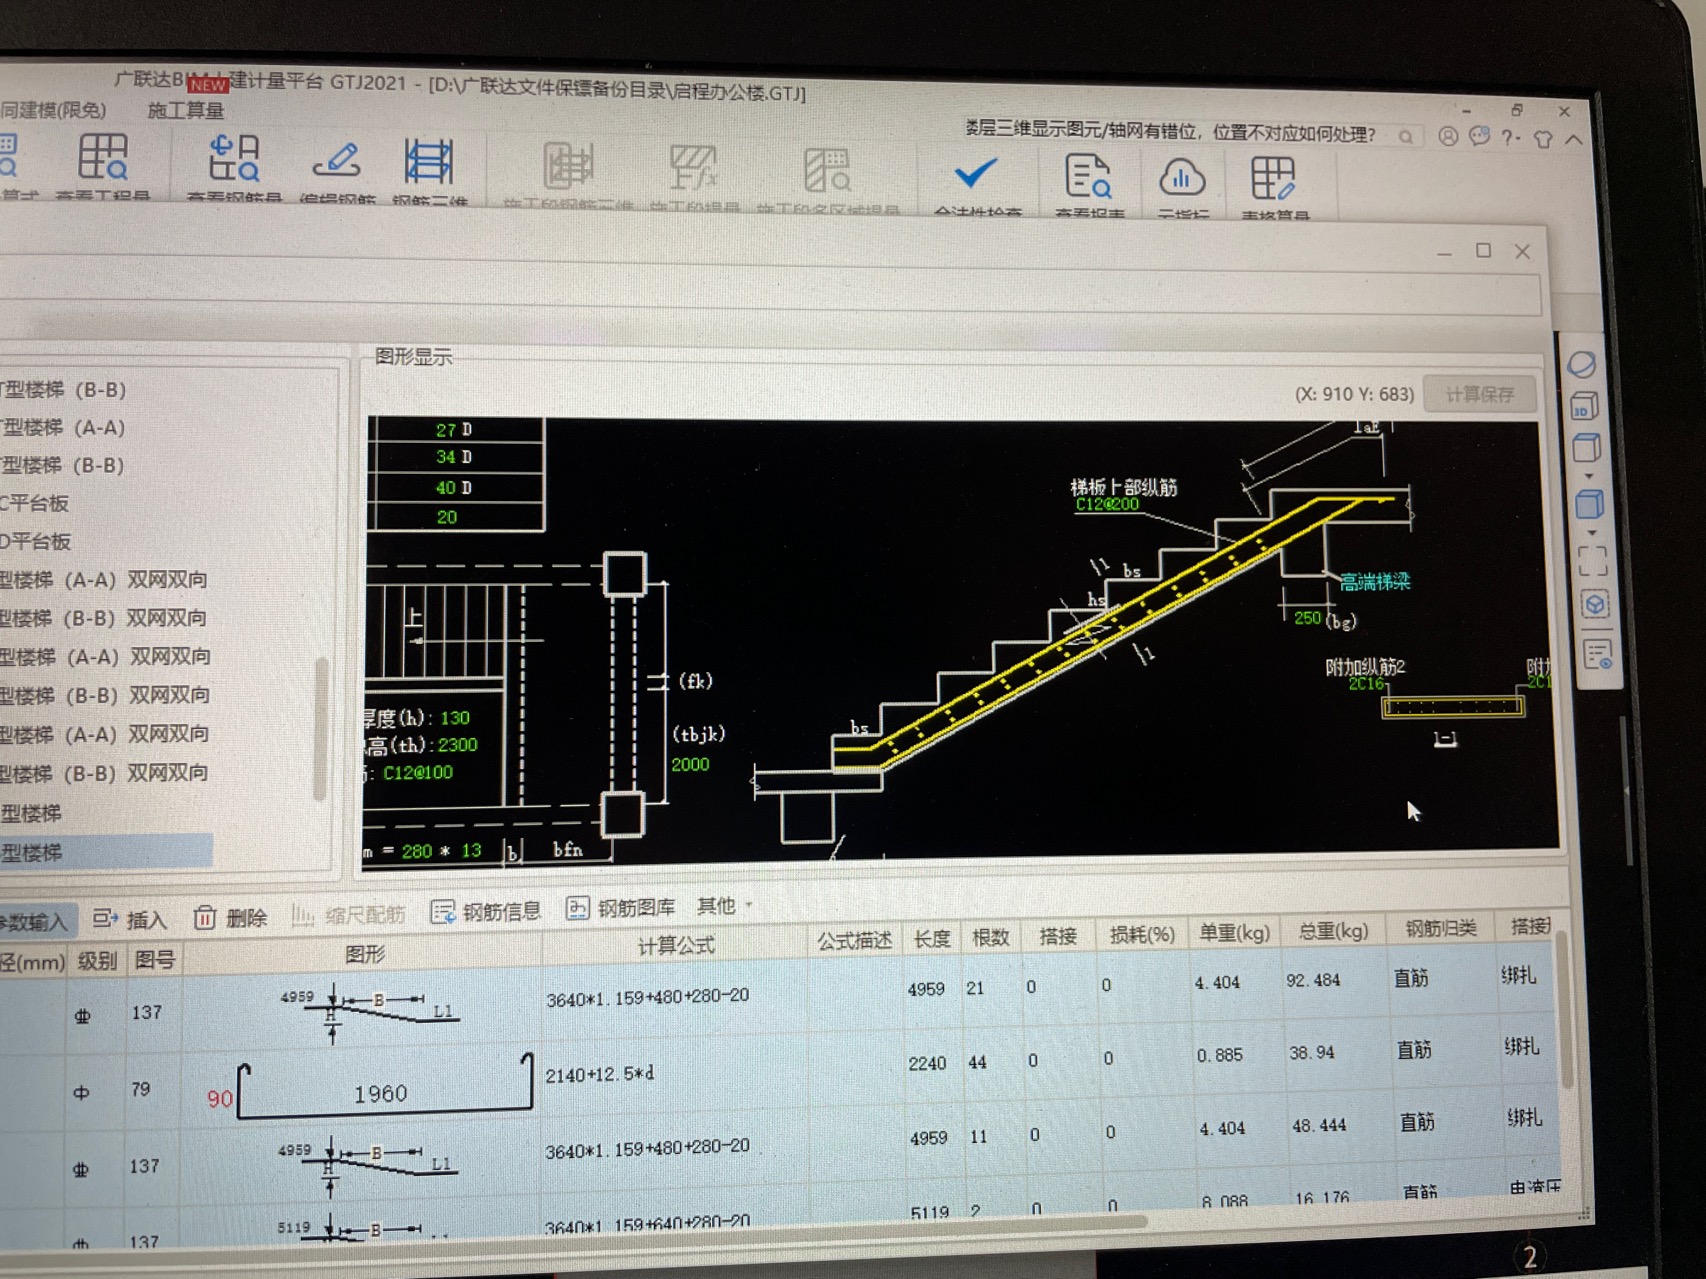Click the 插入 insert row button
This screenshot has width=1706, height=1279.
pyautogui.click(x=130, y=918)
